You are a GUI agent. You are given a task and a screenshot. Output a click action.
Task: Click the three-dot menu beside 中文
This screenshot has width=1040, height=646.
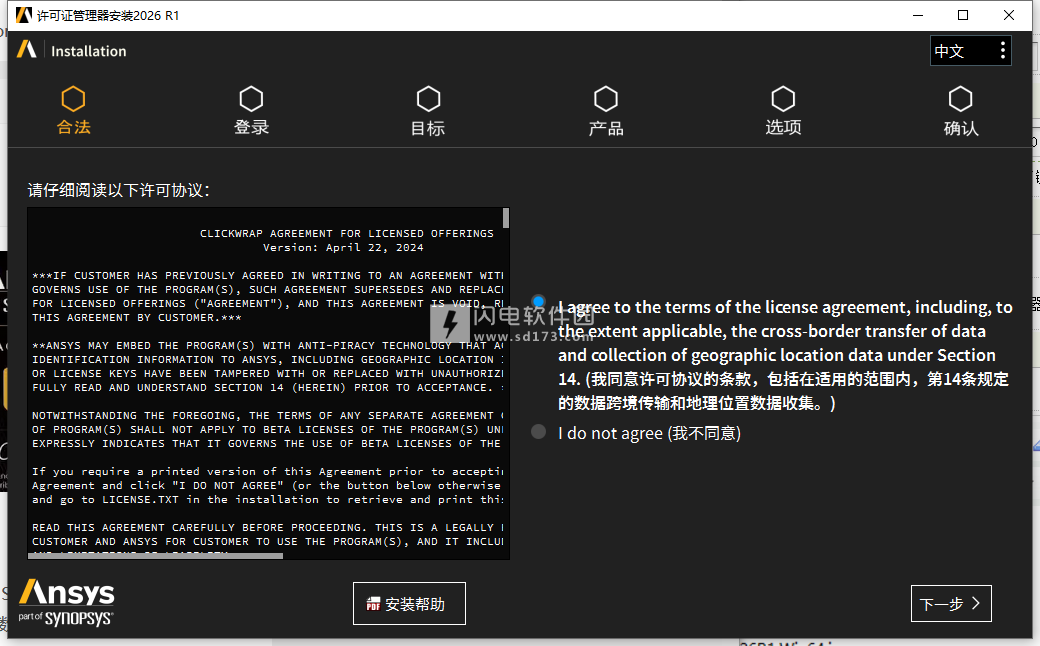coord(1002,51)
